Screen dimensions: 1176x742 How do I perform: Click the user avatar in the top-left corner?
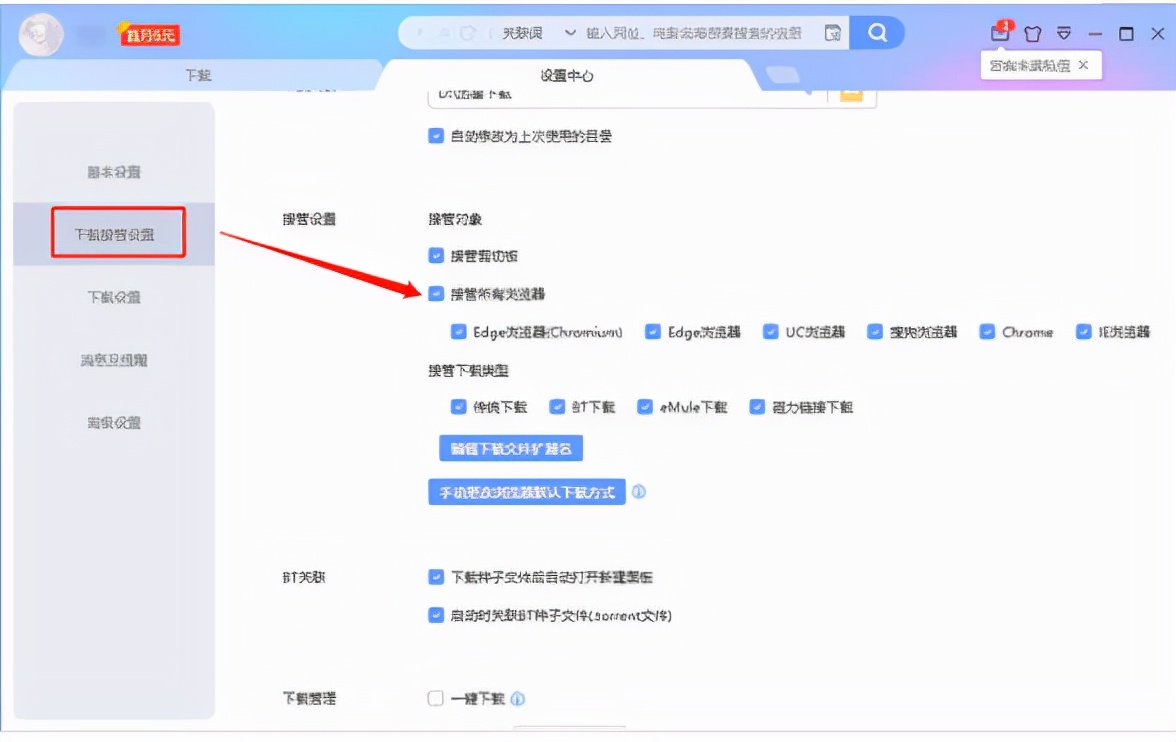tap(41, 31)
